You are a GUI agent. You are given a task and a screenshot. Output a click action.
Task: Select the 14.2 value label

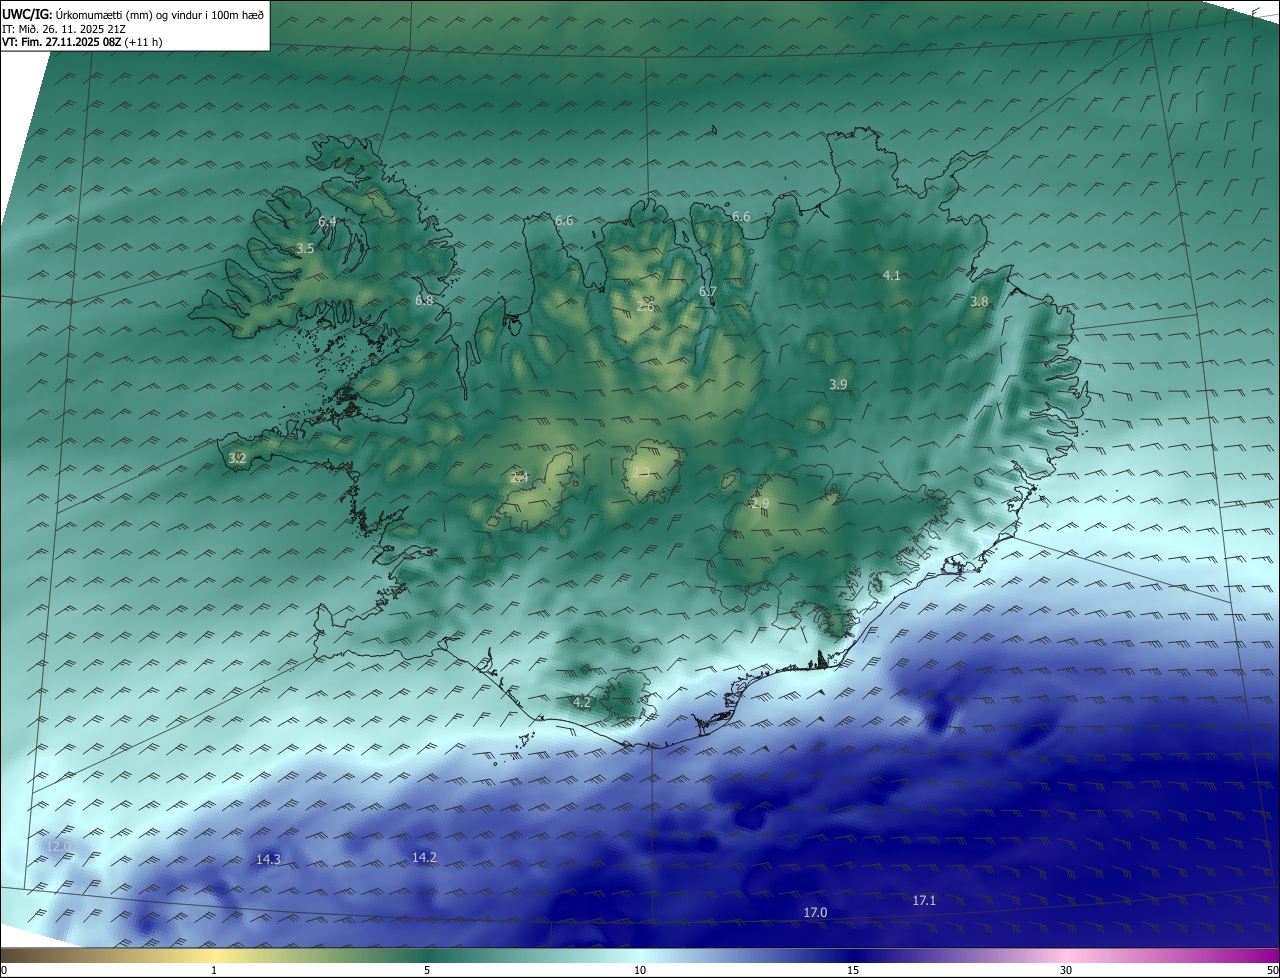pyautogui.click(x=424, y=857)
